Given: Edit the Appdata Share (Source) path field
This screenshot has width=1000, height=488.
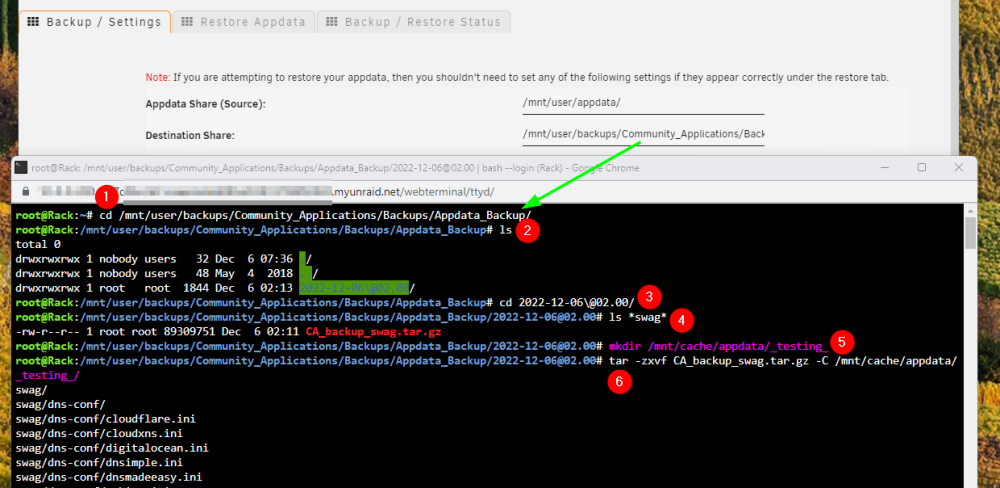Looking at the screenshot, I should click(x=643, y=103).
